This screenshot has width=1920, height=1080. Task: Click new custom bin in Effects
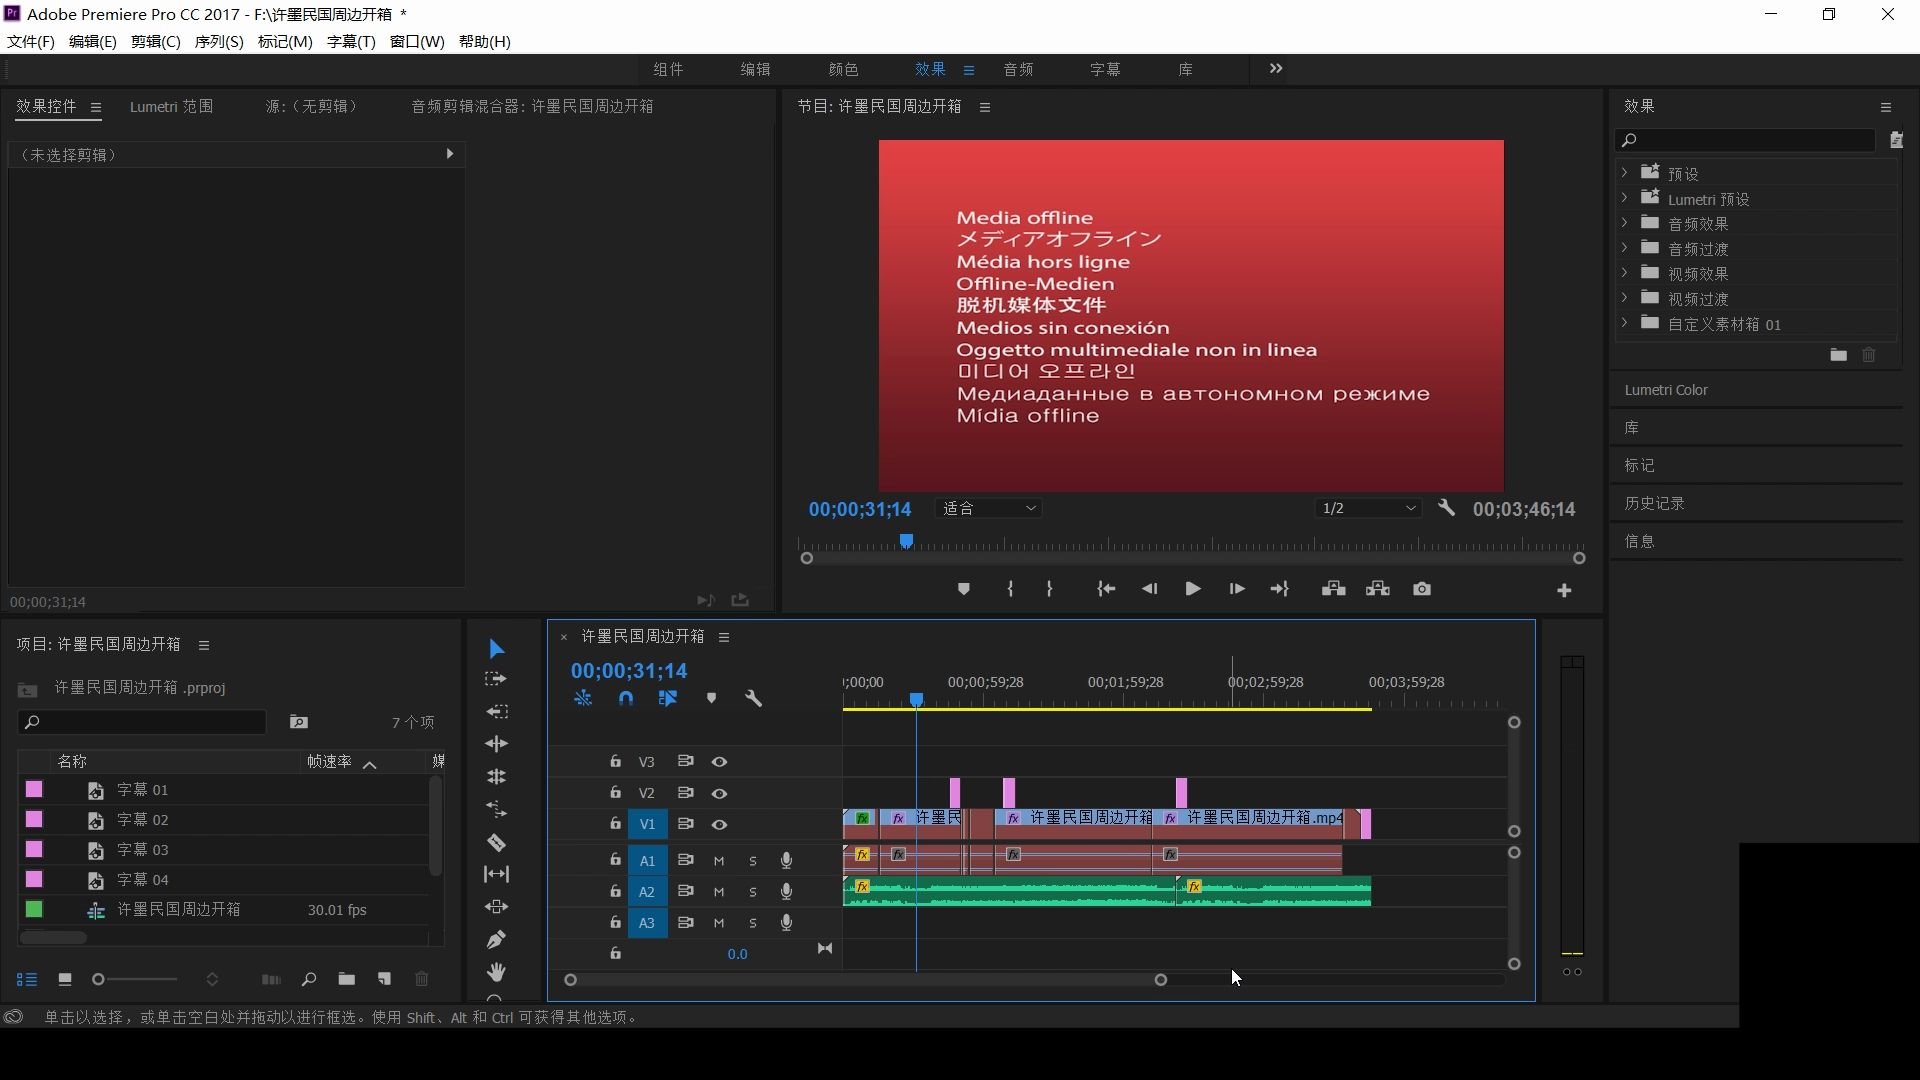[x=1838, y=355]
